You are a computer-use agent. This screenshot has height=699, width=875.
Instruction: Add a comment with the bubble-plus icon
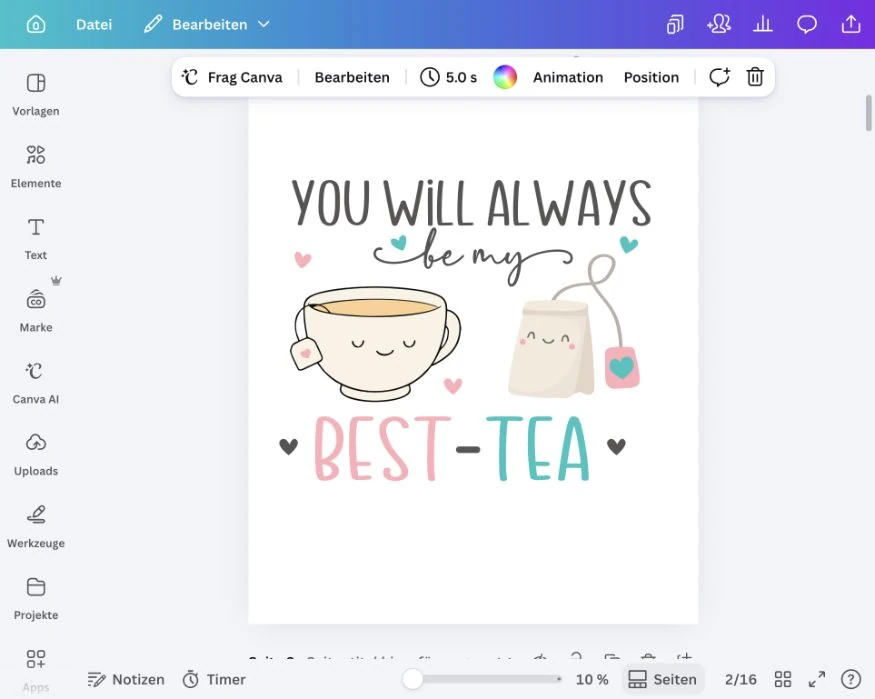click(x=719, y=77)
